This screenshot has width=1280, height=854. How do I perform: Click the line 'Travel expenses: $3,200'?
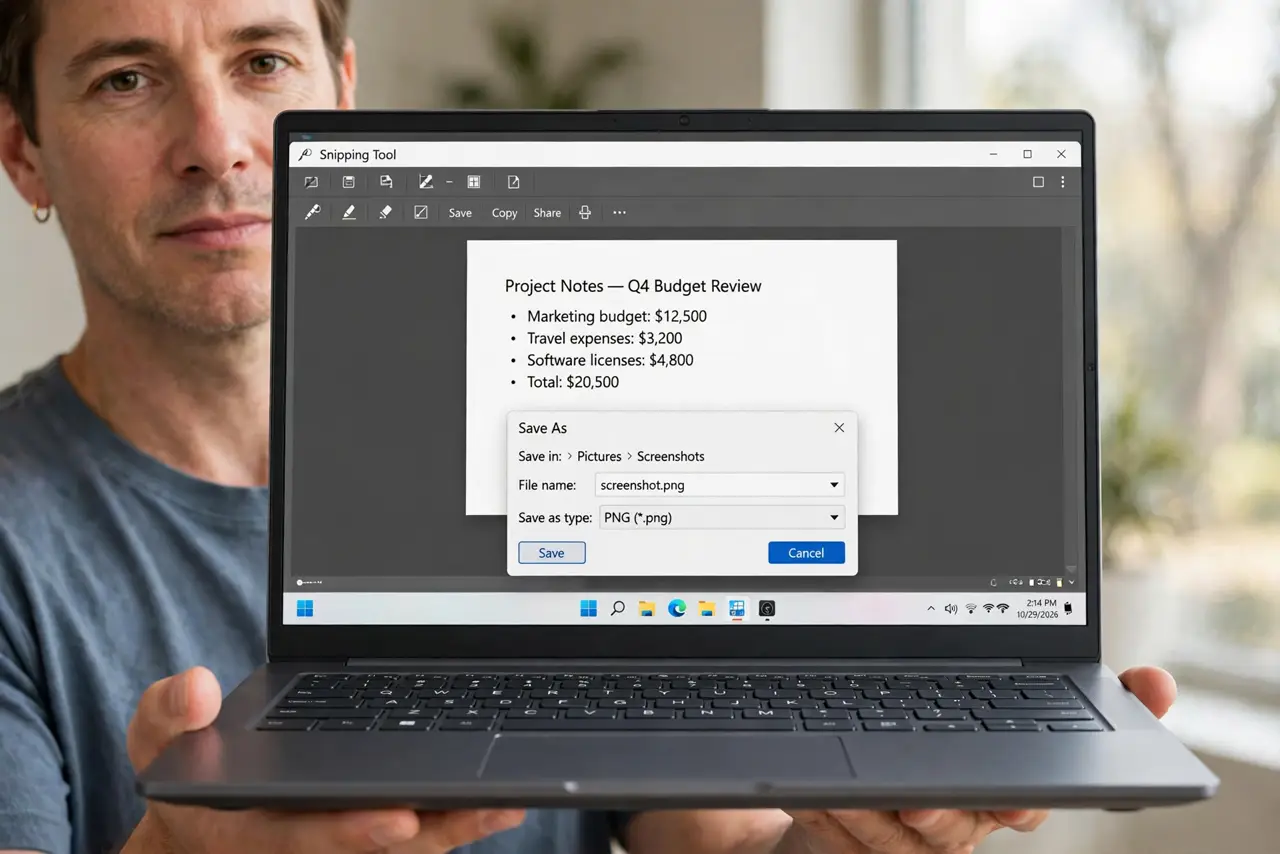[605, 338]
